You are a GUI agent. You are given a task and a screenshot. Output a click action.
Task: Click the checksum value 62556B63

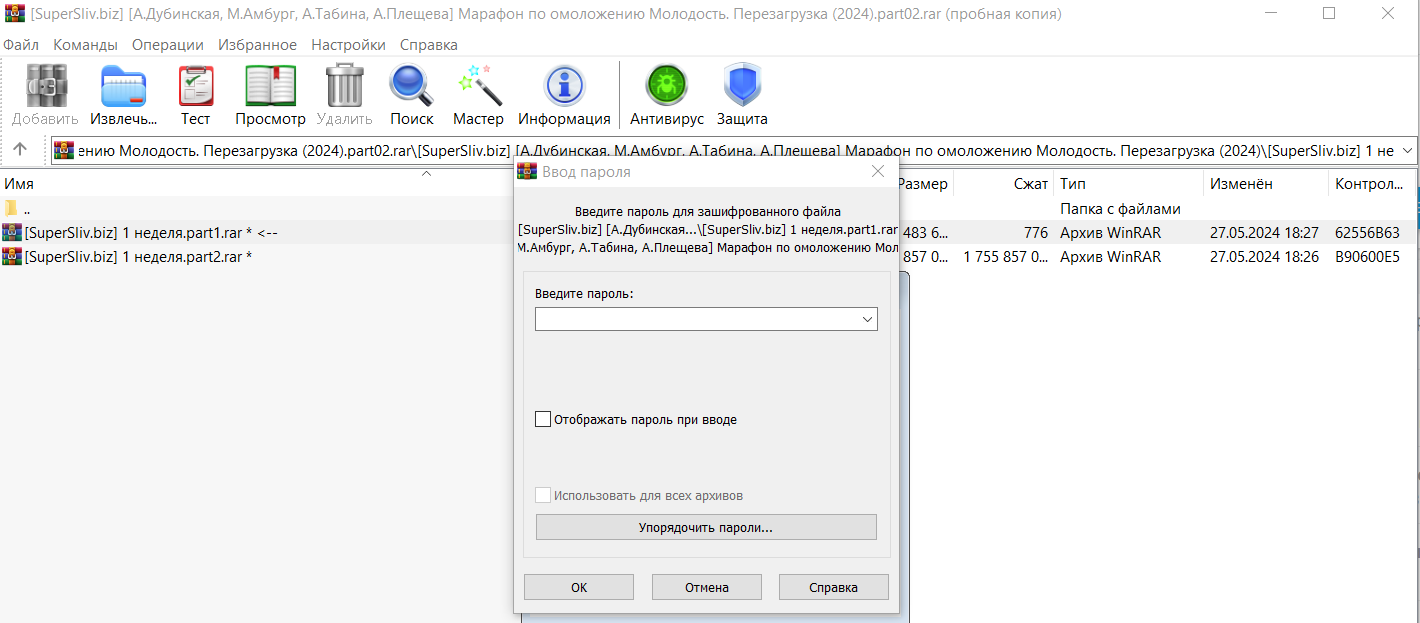pyautogui.click(x=1367, y=233)
